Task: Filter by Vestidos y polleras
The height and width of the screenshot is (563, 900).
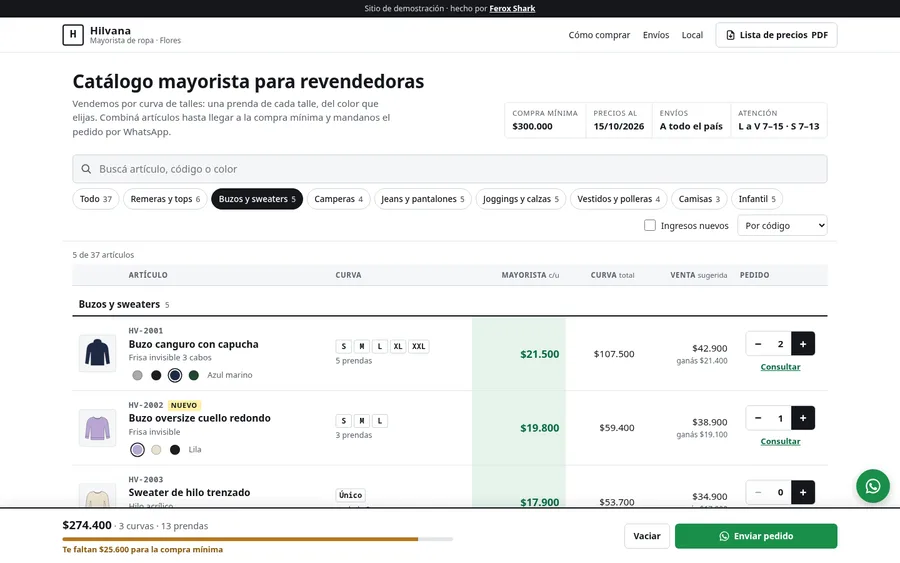Action: 618,199
